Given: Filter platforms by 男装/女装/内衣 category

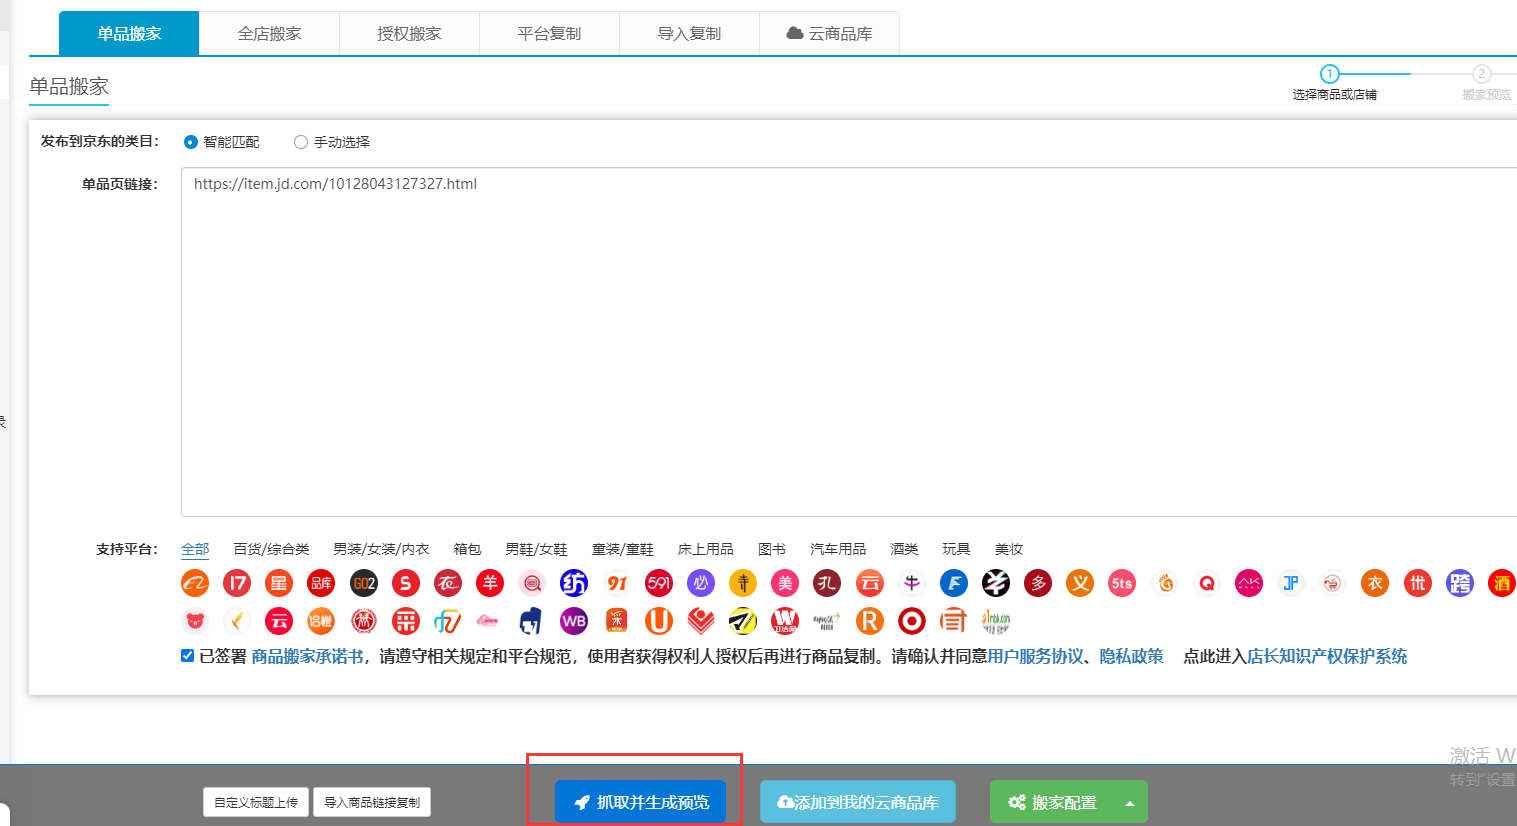Looking at the screenshot, I should pyautogui.click(x=381, y=549).
